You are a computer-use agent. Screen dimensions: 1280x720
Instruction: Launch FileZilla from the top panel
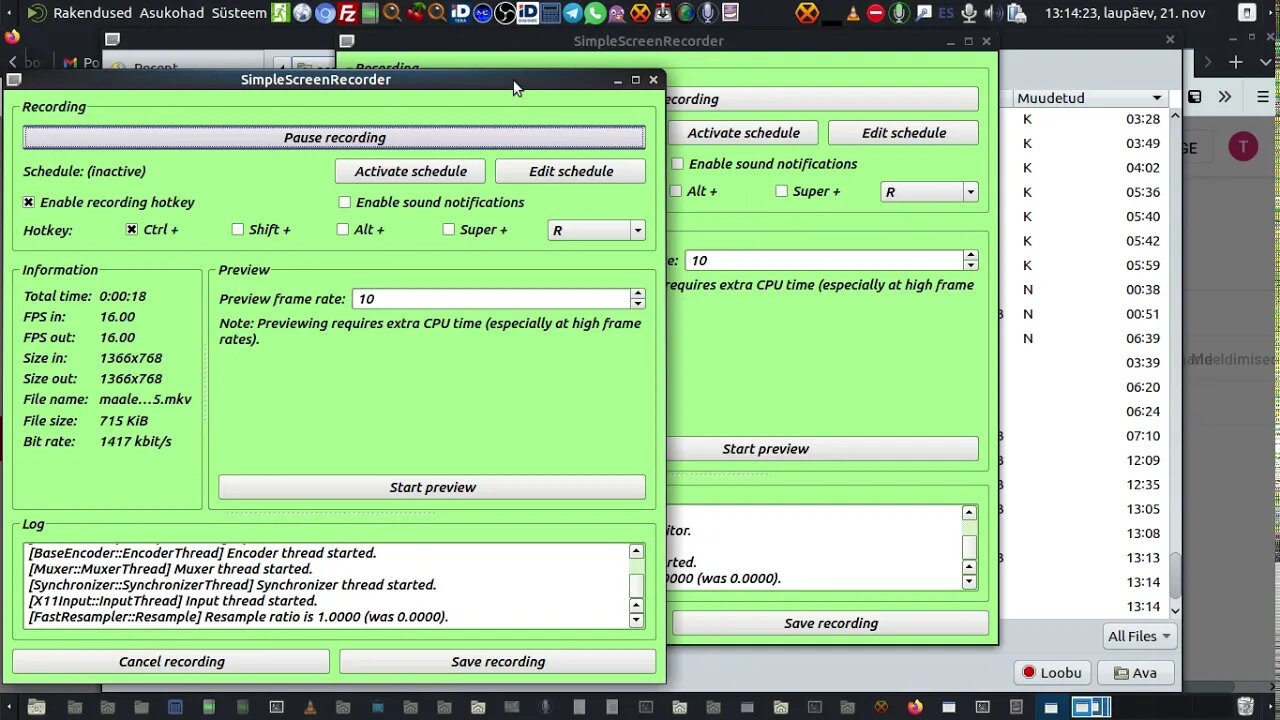point(348,13)
